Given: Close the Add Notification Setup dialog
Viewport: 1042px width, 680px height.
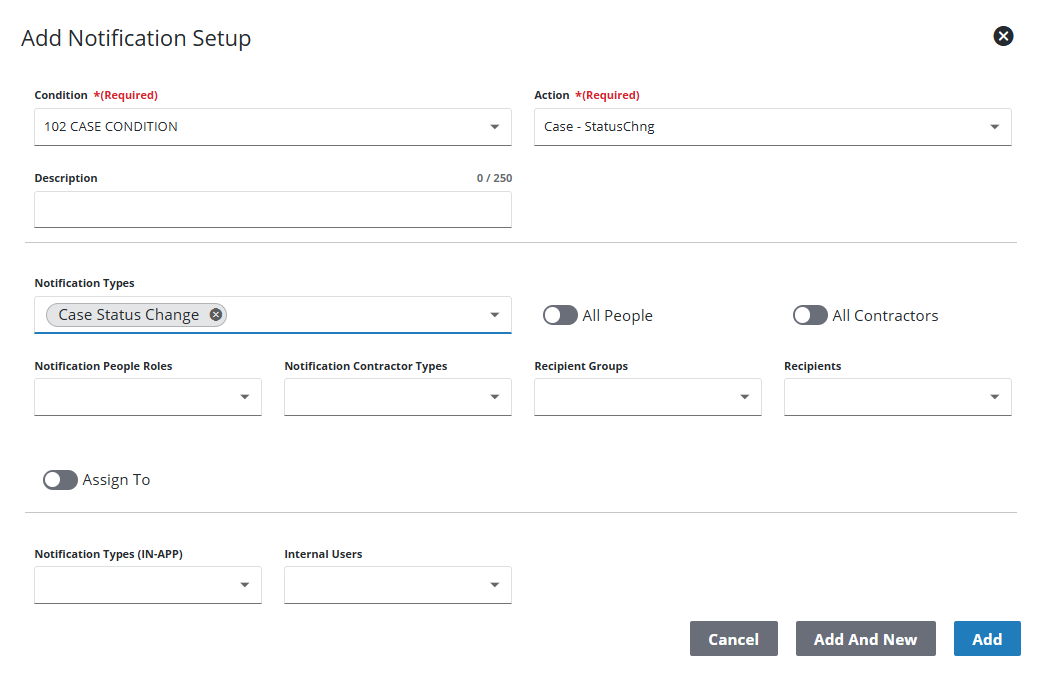Looking at the screenshot, I should [x=1003, y=37].
